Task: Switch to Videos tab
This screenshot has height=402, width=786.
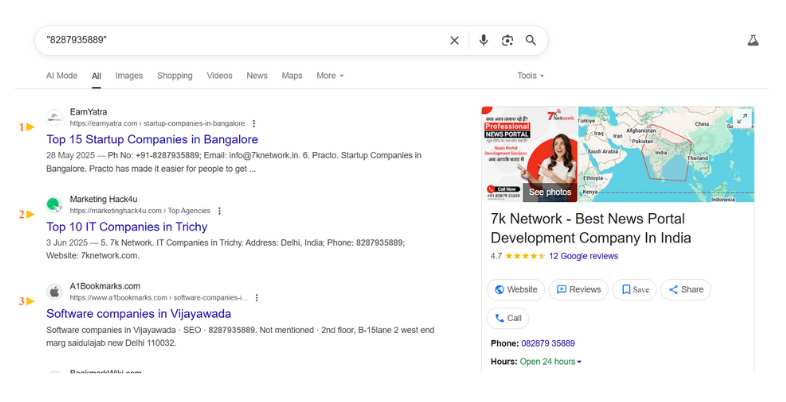Action: pos(220,76)
